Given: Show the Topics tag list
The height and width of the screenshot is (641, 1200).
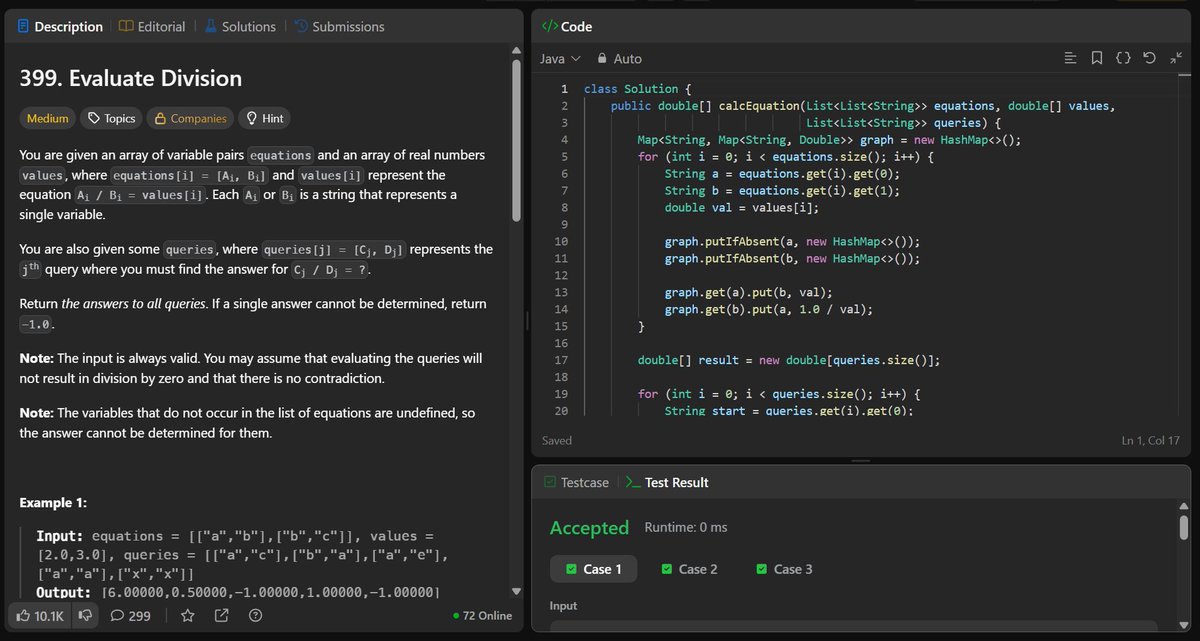Looking at the screenshot, I should pos(112,118).
